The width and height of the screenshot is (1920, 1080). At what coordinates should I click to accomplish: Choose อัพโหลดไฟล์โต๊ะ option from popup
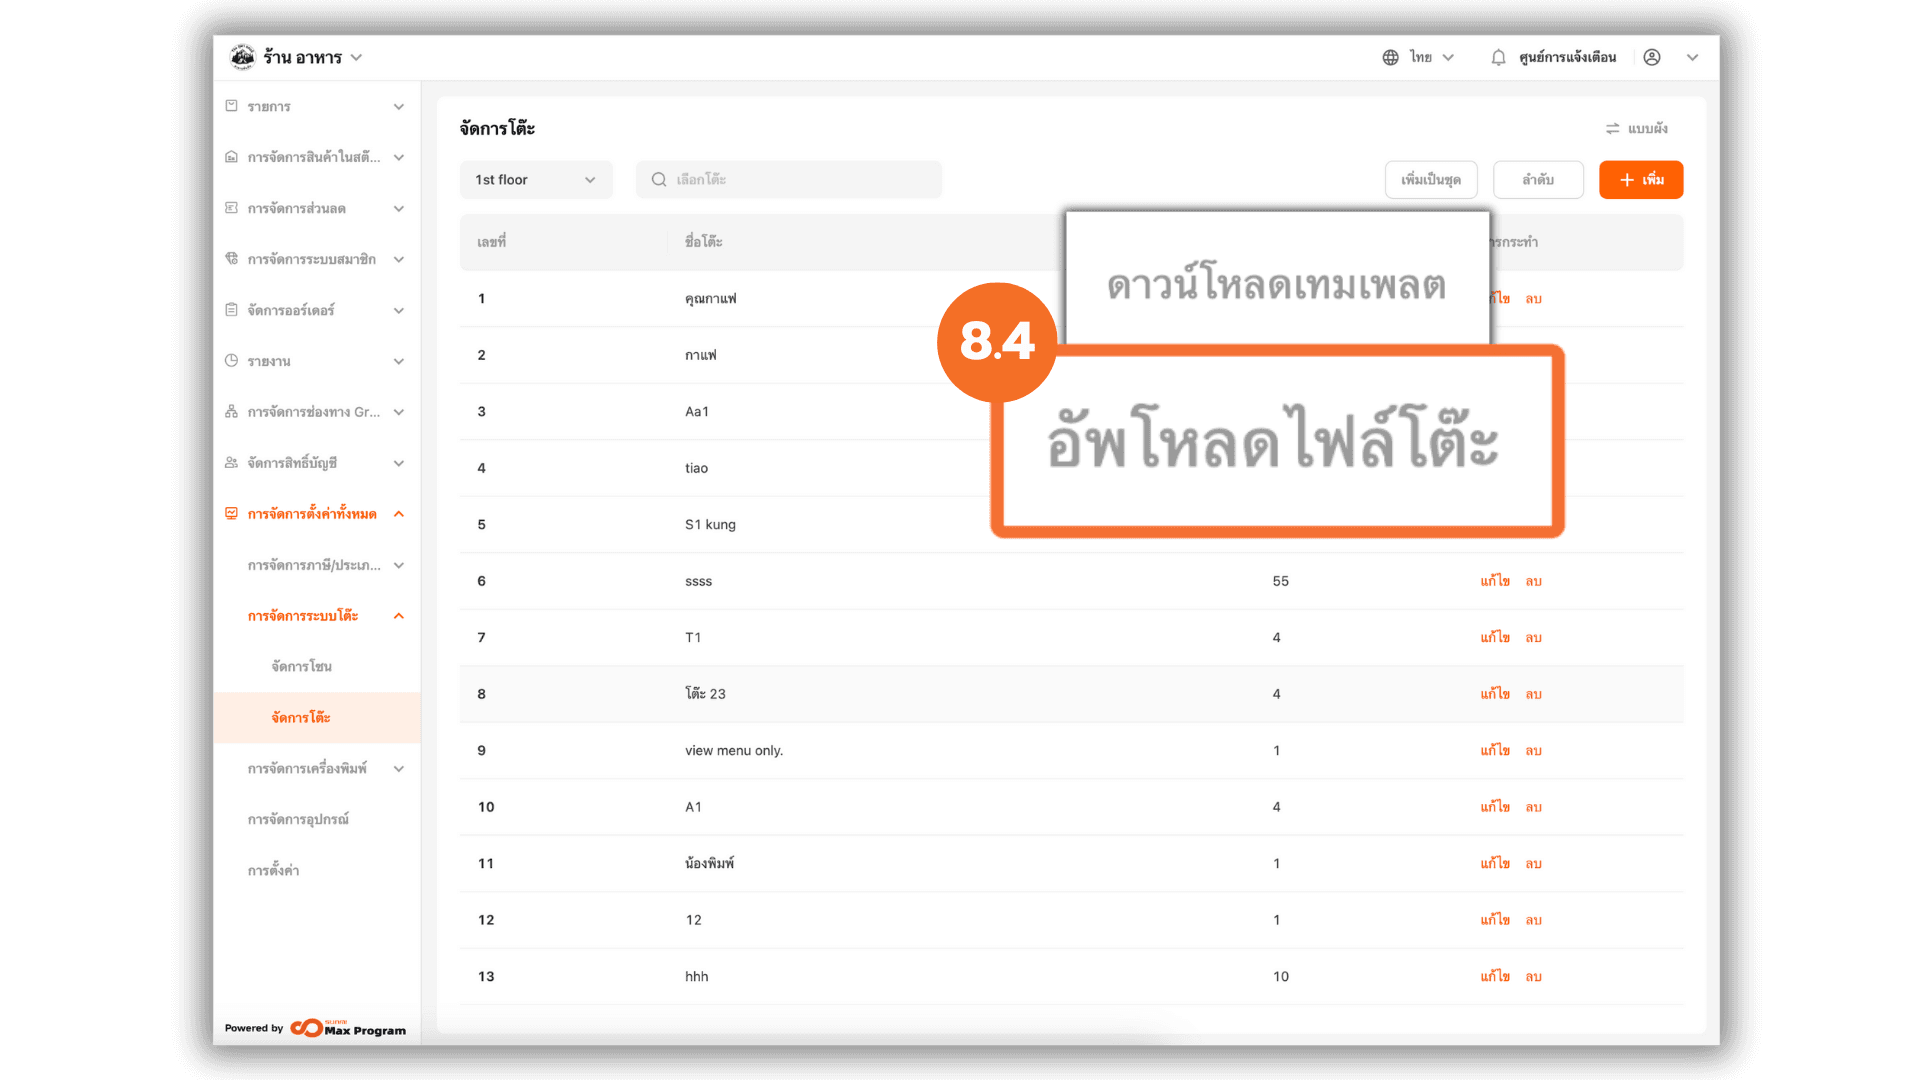pyautogui.click(x=1272, y=442)
